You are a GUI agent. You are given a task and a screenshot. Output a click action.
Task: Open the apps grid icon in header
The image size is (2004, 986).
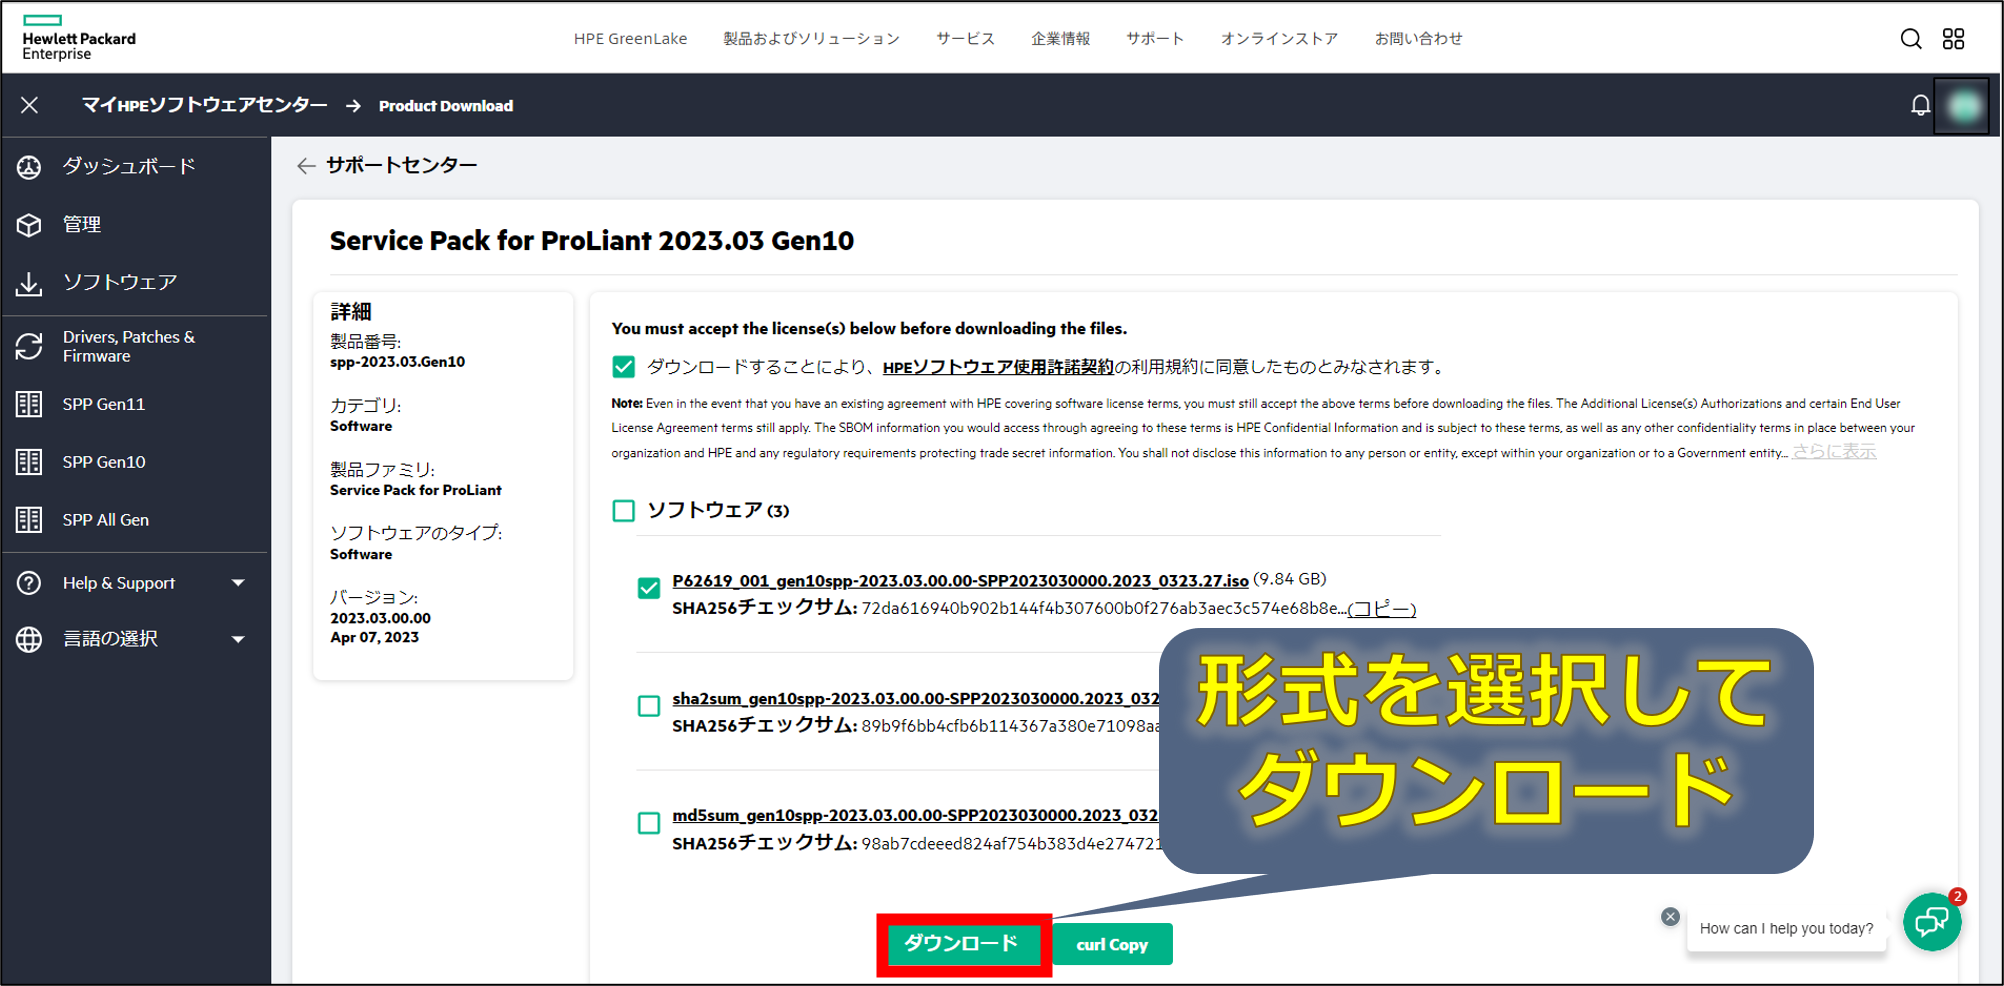click(x=1953, y=39)
